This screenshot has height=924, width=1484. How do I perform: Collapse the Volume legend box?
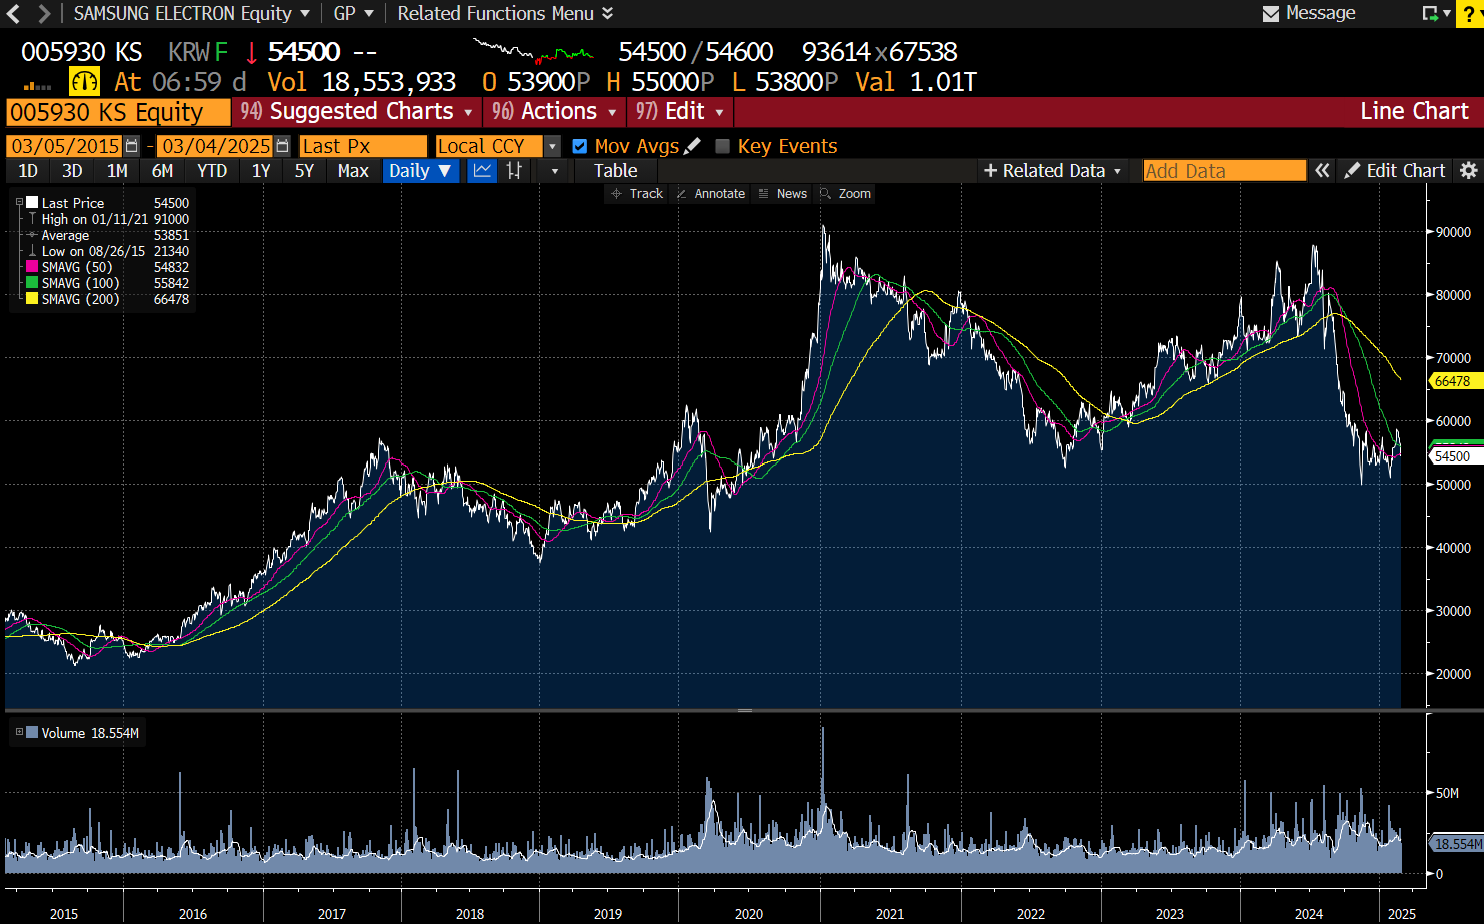[19, 732]
